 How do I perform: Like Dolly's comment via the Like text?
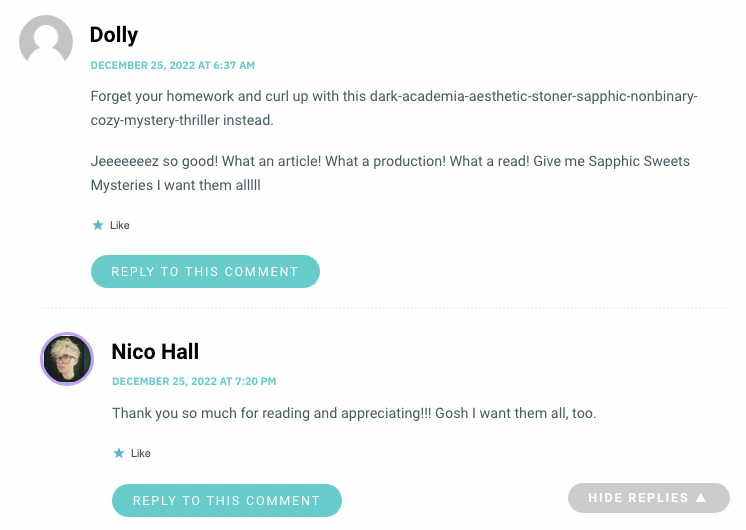[120, 225]
